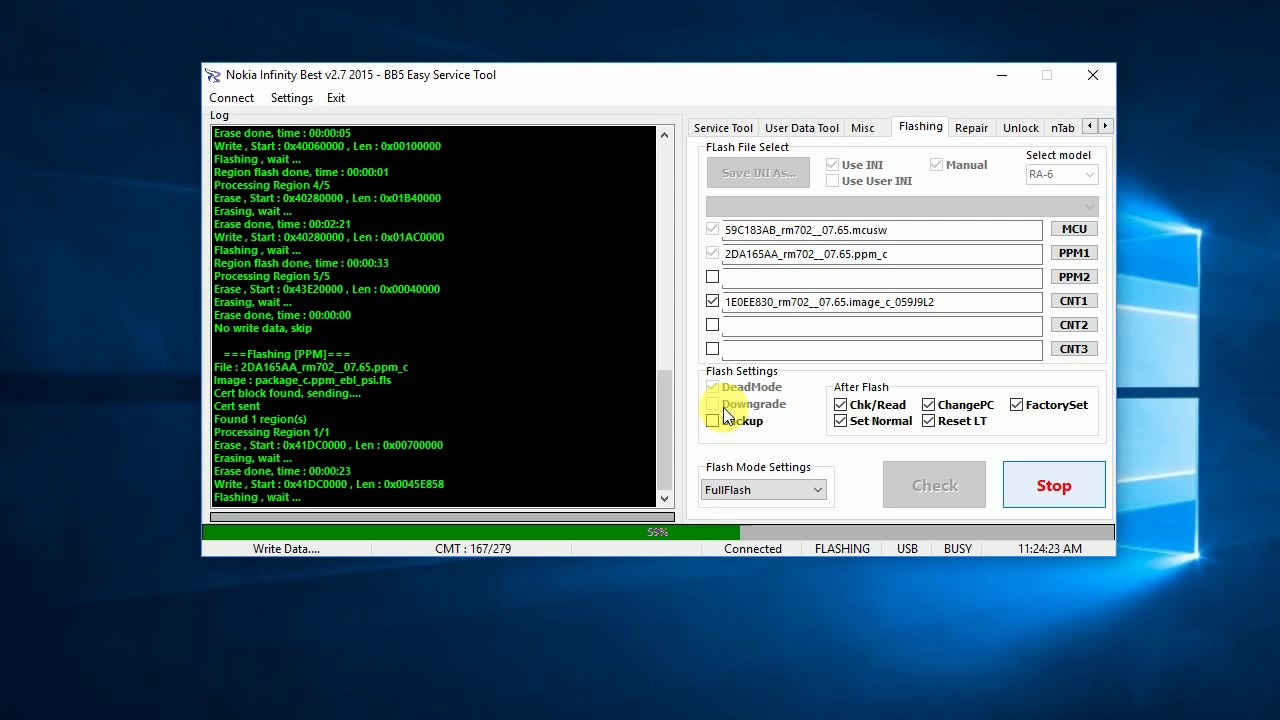This screenshot has height=720, width=1280.
Task: Enable the CNT2 file row checkbox
Action: (712, 325)
